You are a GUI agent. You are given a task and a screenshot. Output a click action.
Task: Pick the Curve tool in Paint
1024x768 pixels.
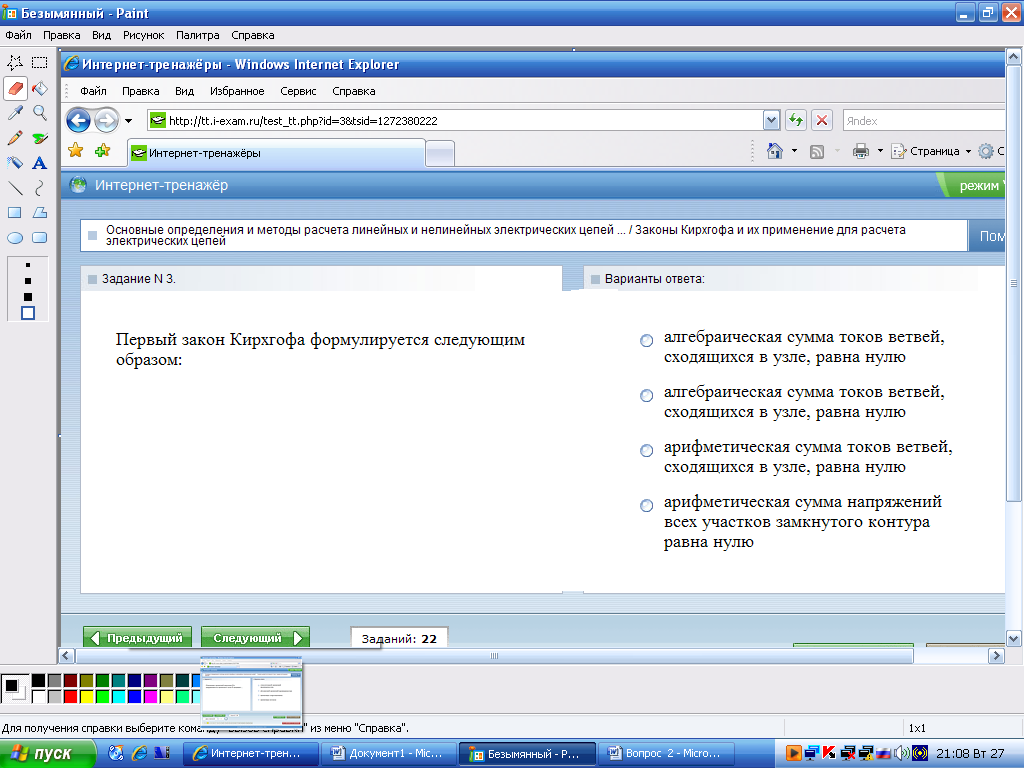(x=40, y=188)
